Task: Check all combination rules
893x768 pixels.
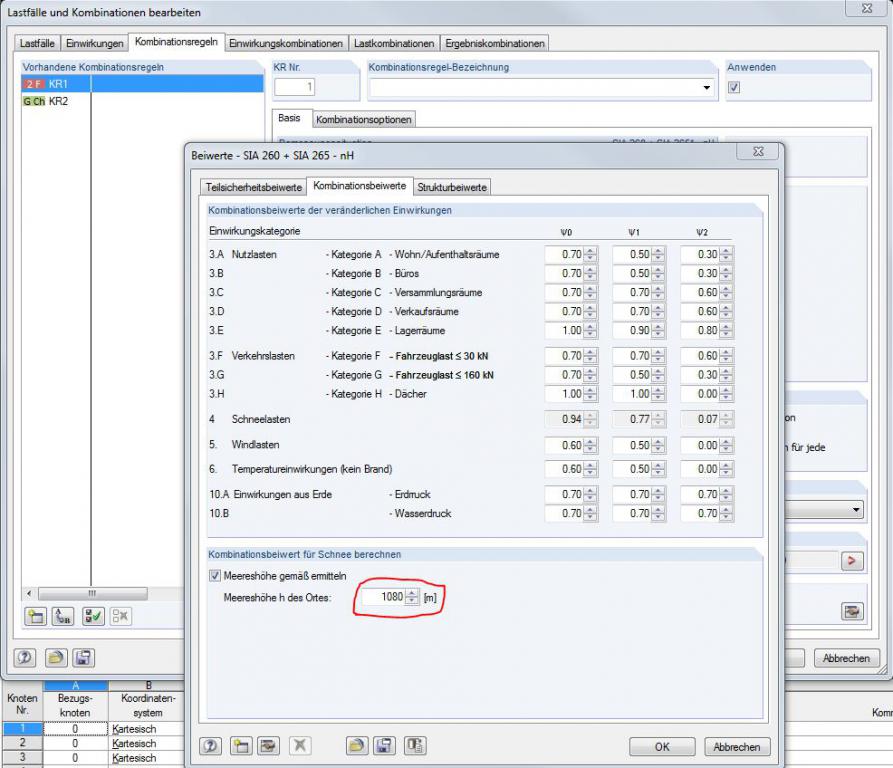Action: [x=93, y=616]
